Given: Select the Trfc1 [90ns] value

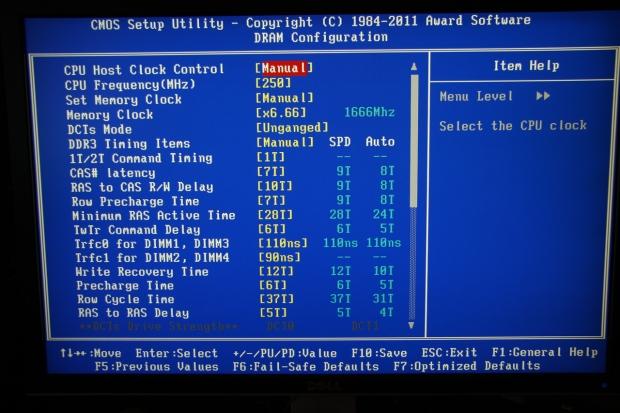Looking at the screenshot, I should pyautogui.click(x=280, y=257).
